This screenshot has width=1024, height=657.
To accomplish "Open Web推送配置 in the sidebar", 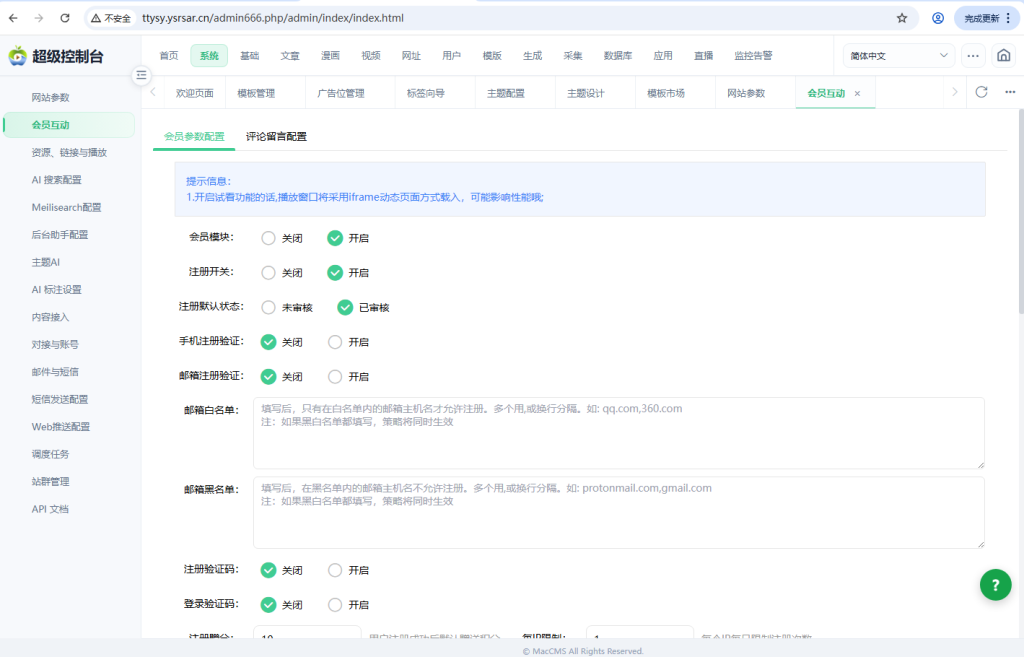I will coord(61,426).
